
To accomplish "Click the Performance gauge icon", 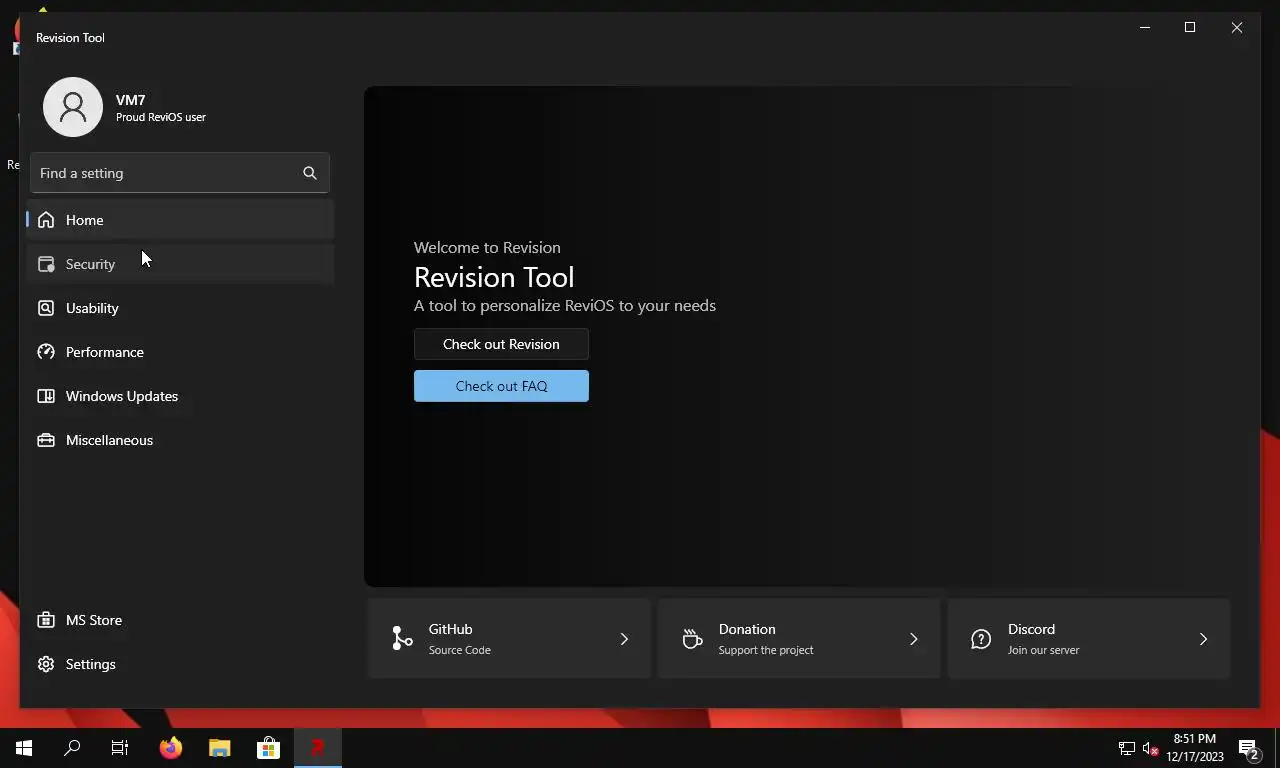I will (46, 352).
